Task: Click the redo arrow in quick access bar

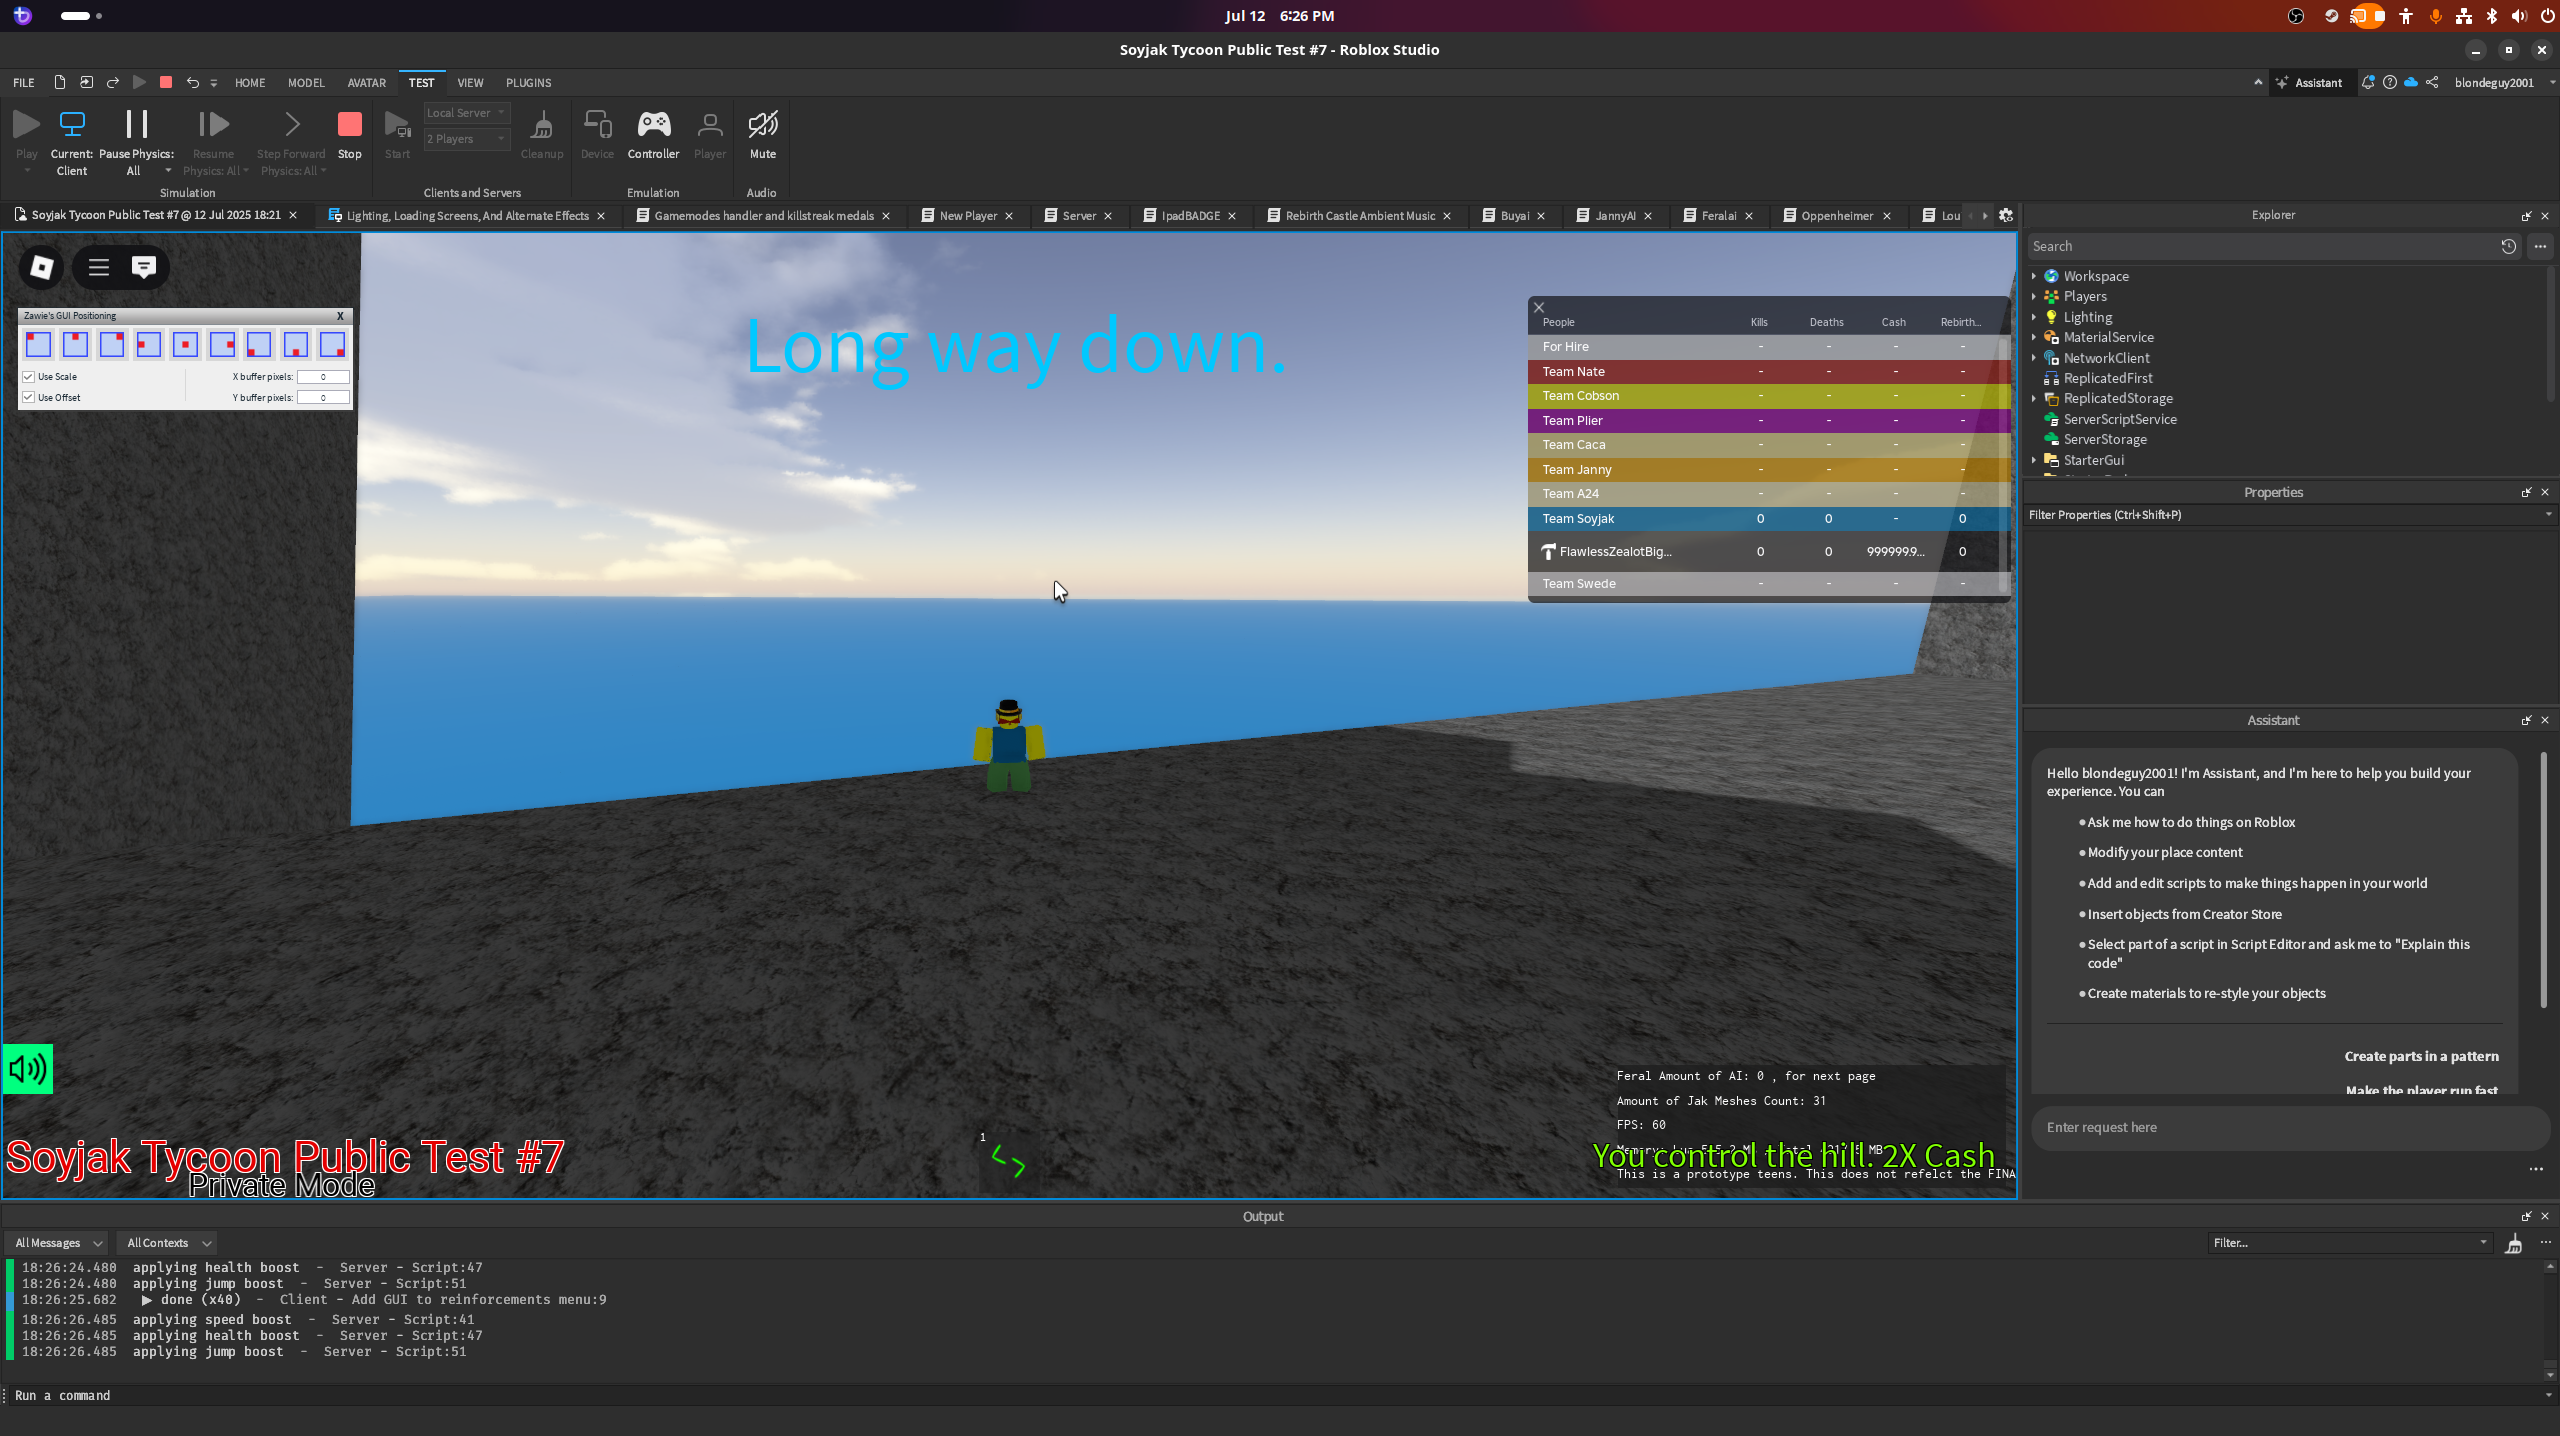Action: pos(113,82)
